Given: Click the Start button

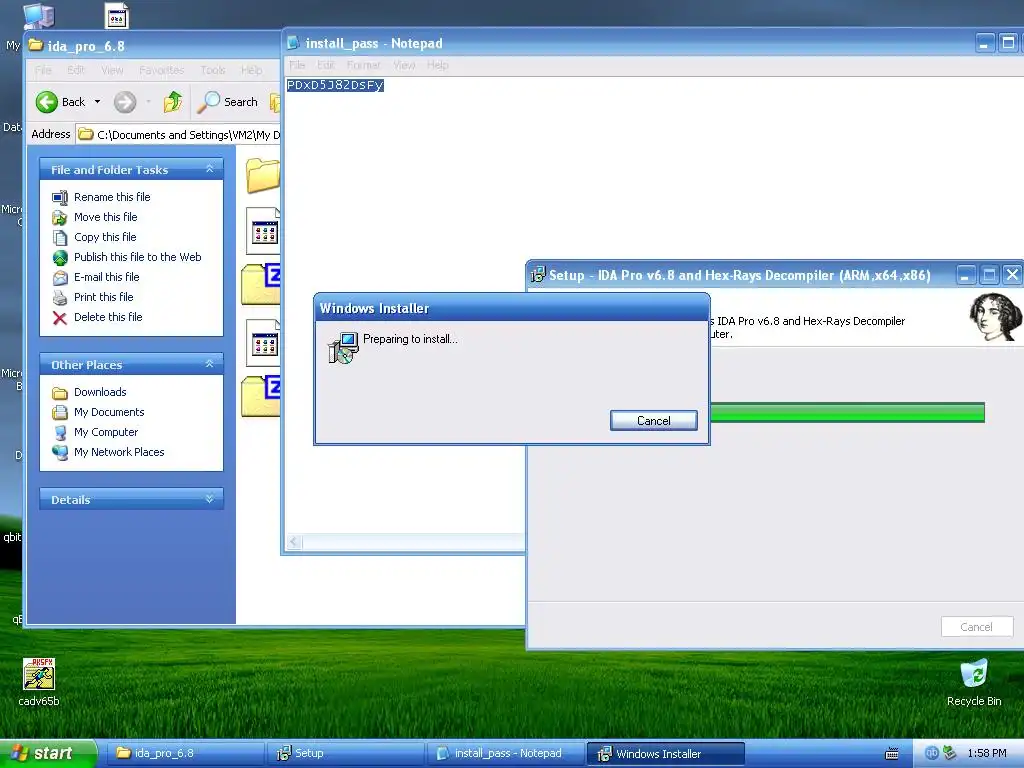Looking at the screenshot, I should 48,753.
